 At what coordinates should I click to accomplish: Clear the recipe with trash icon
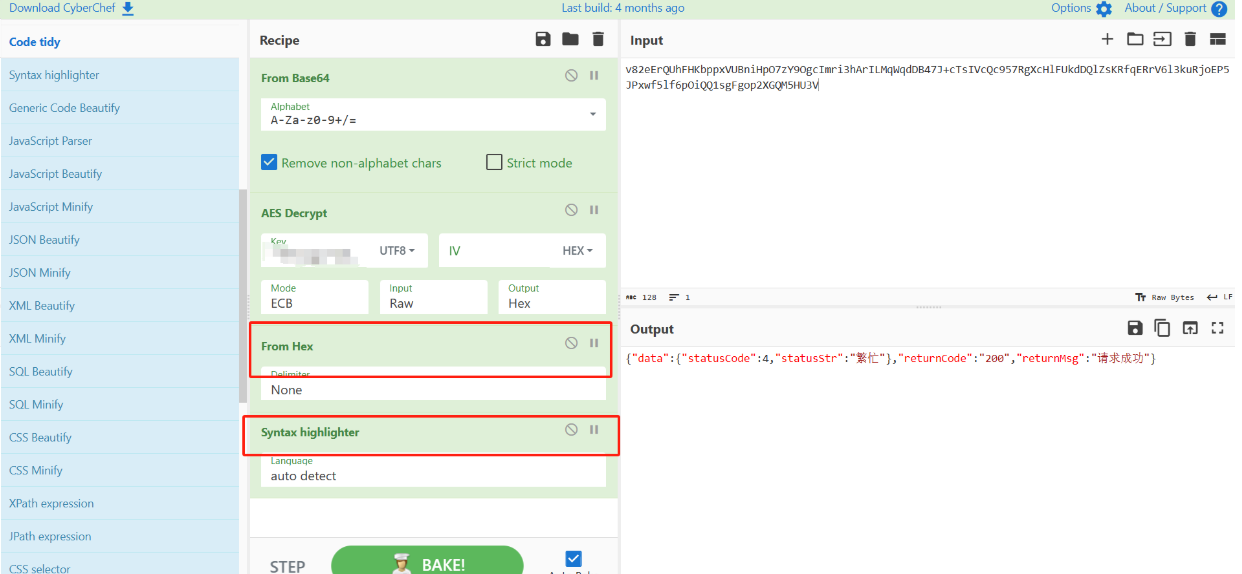tap(598, 39)
